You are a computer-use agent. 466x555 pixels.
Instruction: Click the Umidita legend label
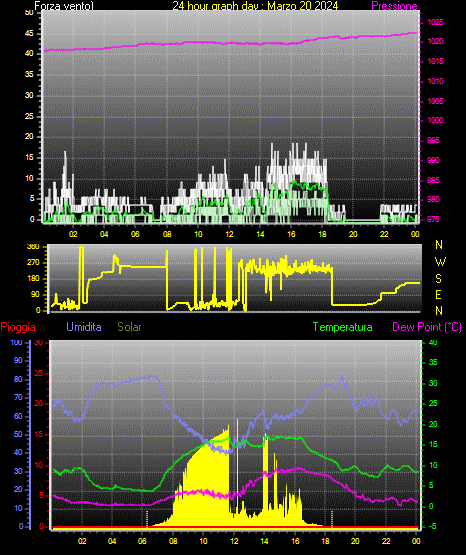[x=84, y=327]
